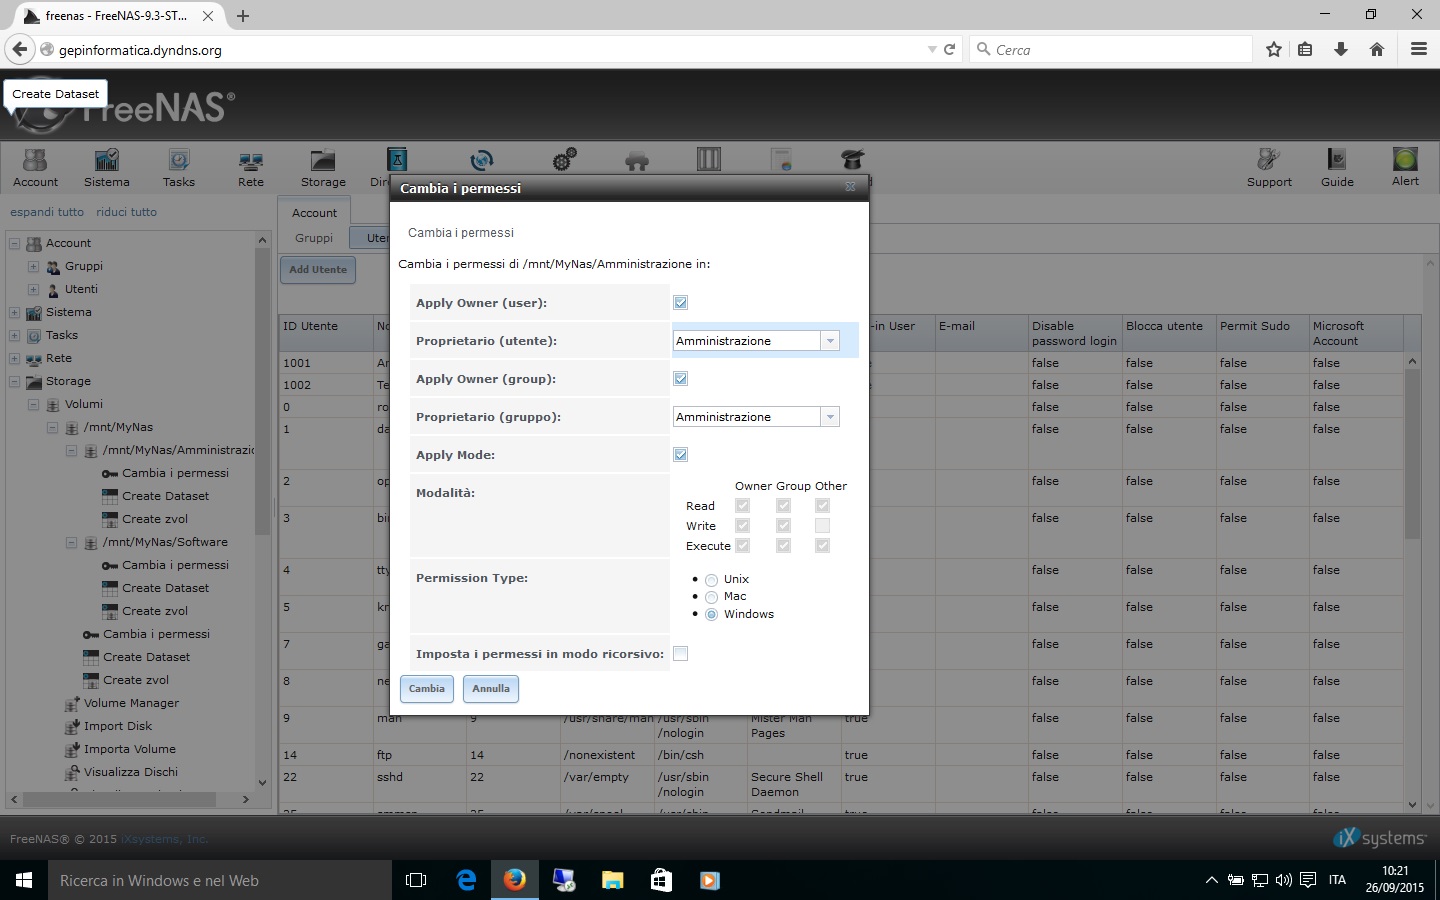Open Task View in taskbar

tap(416, 880)
